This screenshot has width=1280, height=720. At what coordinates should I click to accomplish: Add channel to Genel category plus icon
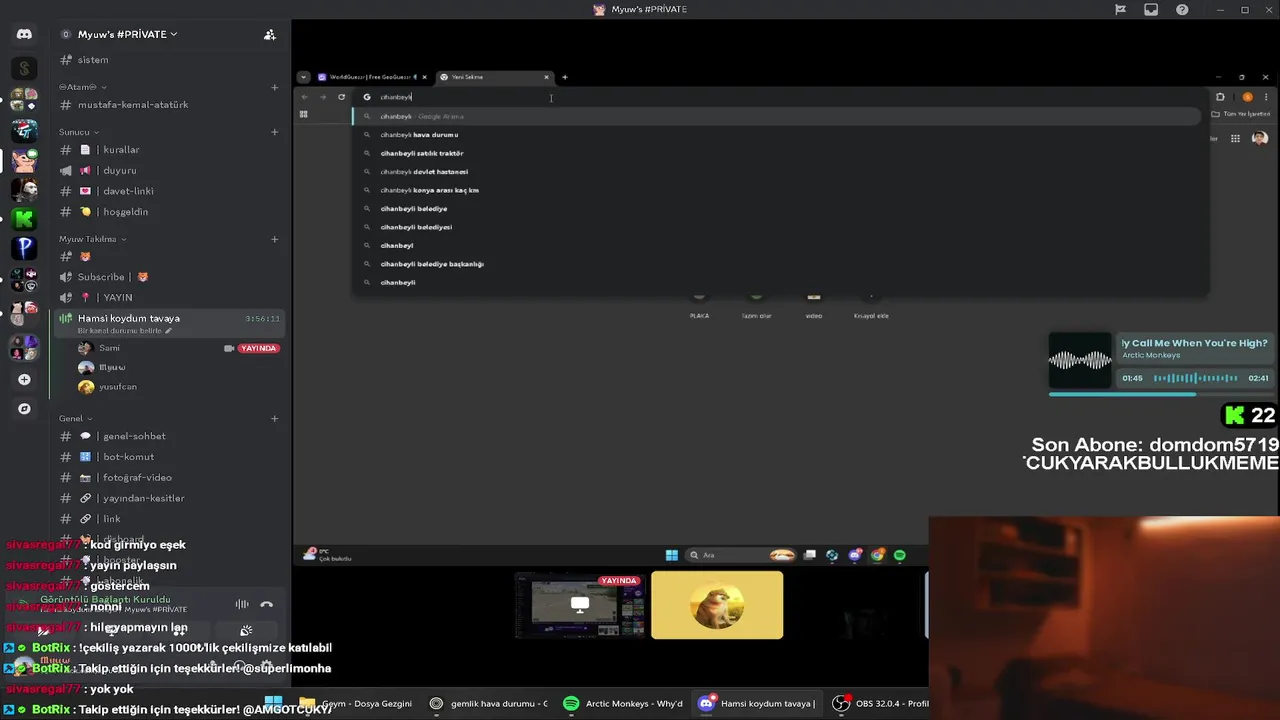(275, 418)
